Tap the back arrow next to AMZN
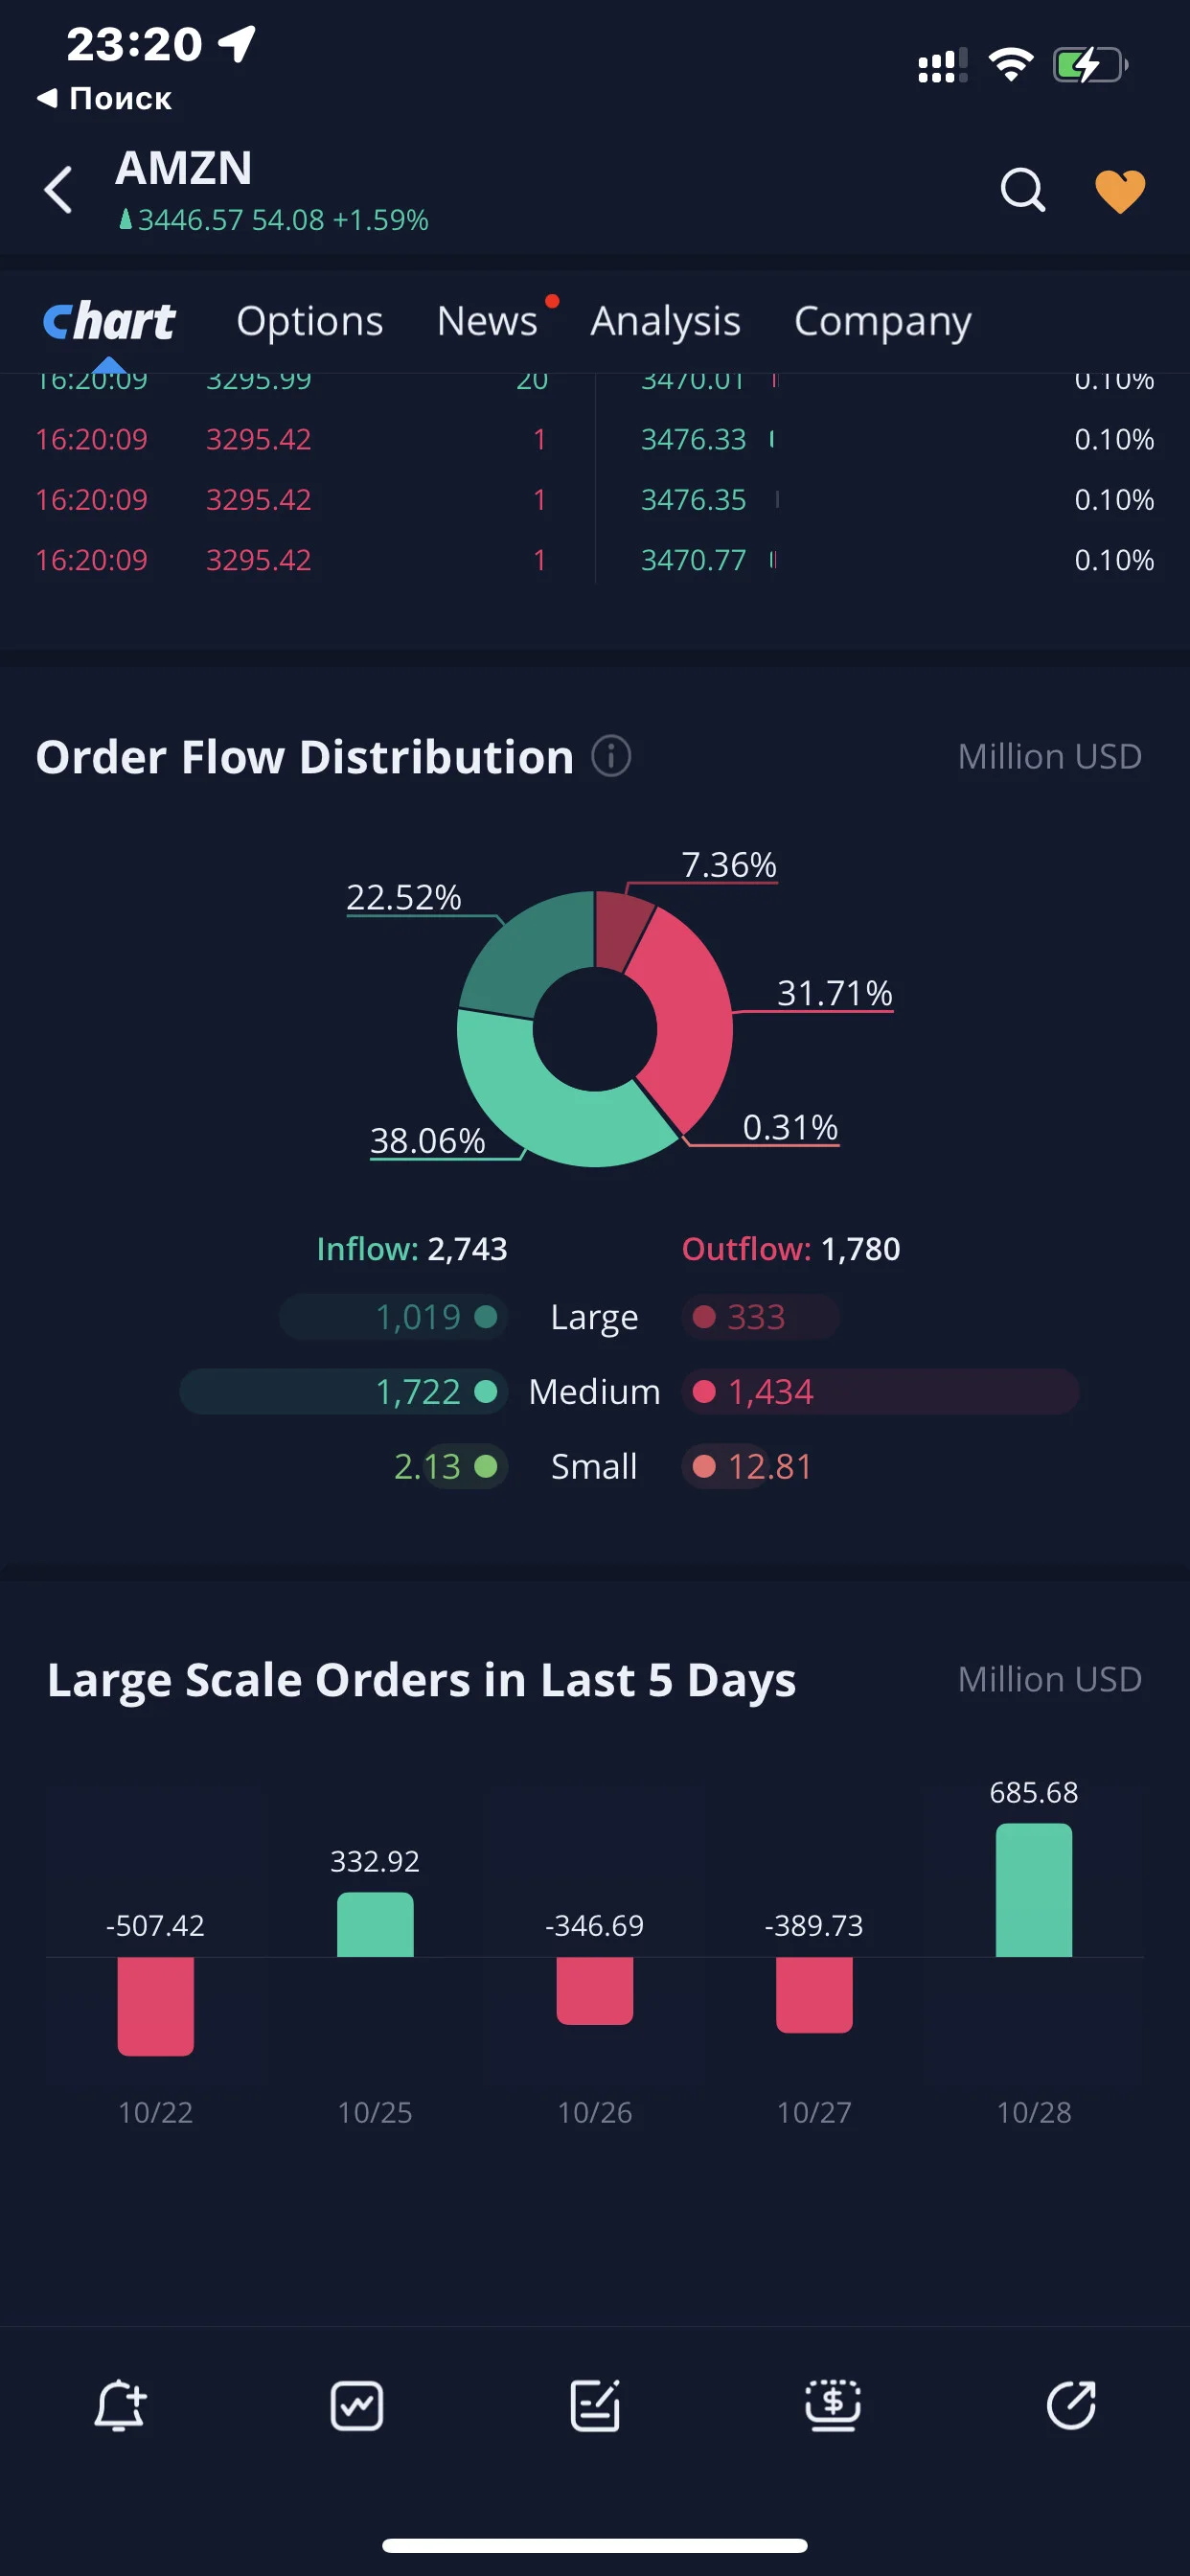Viewport: 1190px width, 2576px height. pos(59,190)
